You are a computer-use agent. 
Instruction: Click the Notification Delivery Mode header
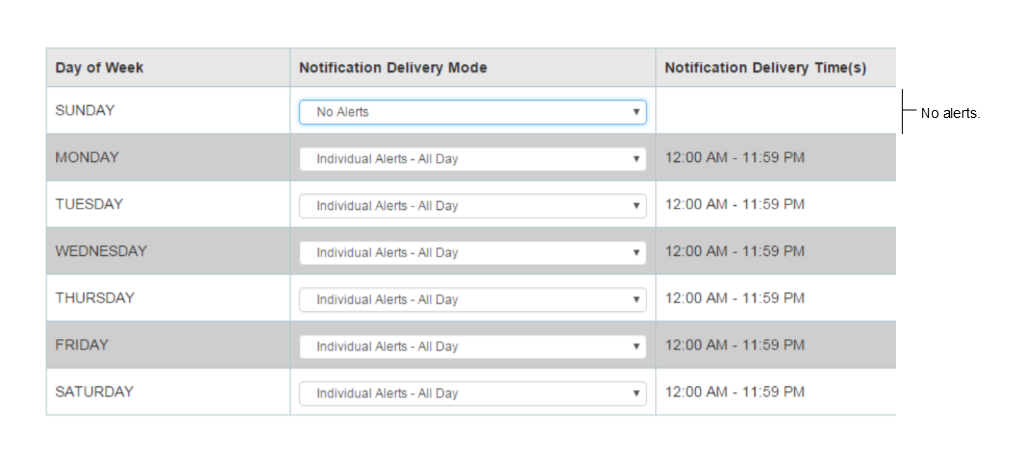click(393, 68)
